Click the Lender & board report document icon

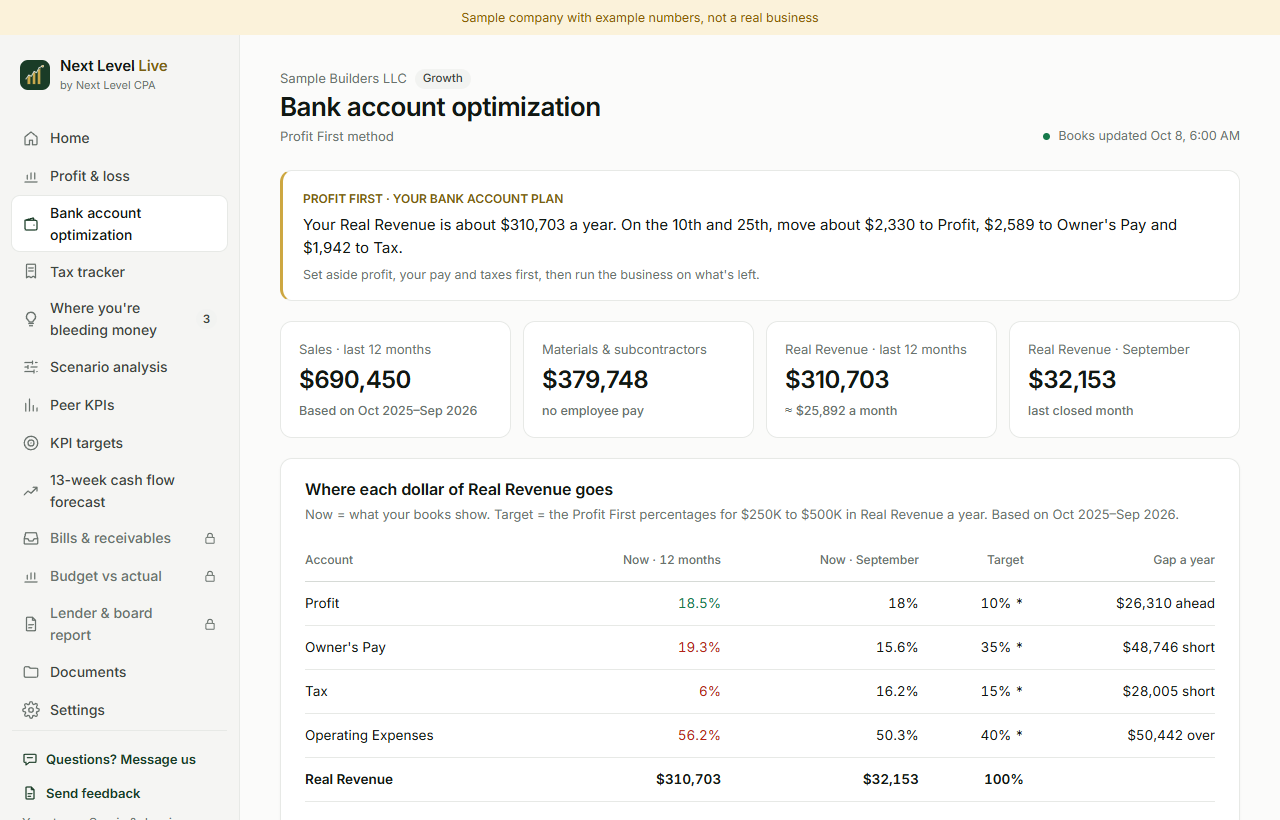click(x=31, y=624)
